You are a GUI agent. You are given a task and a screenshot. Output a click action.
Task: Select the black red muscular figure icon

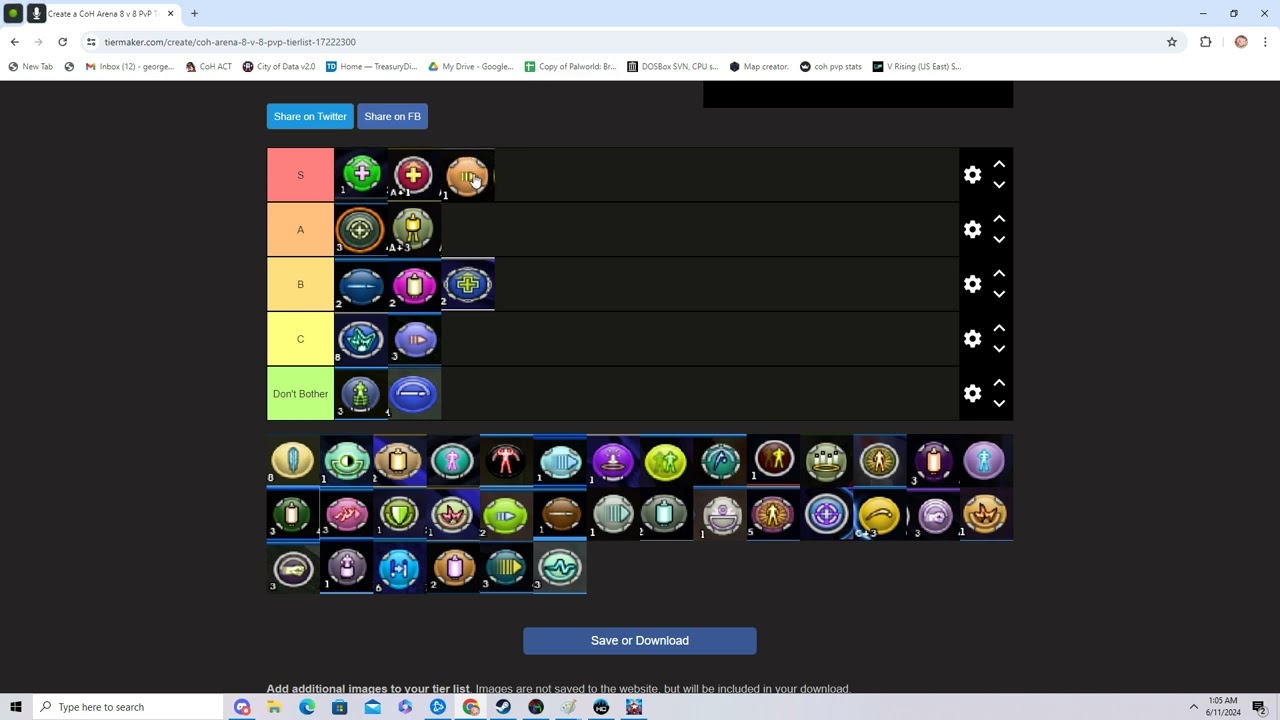pos(506,460)
